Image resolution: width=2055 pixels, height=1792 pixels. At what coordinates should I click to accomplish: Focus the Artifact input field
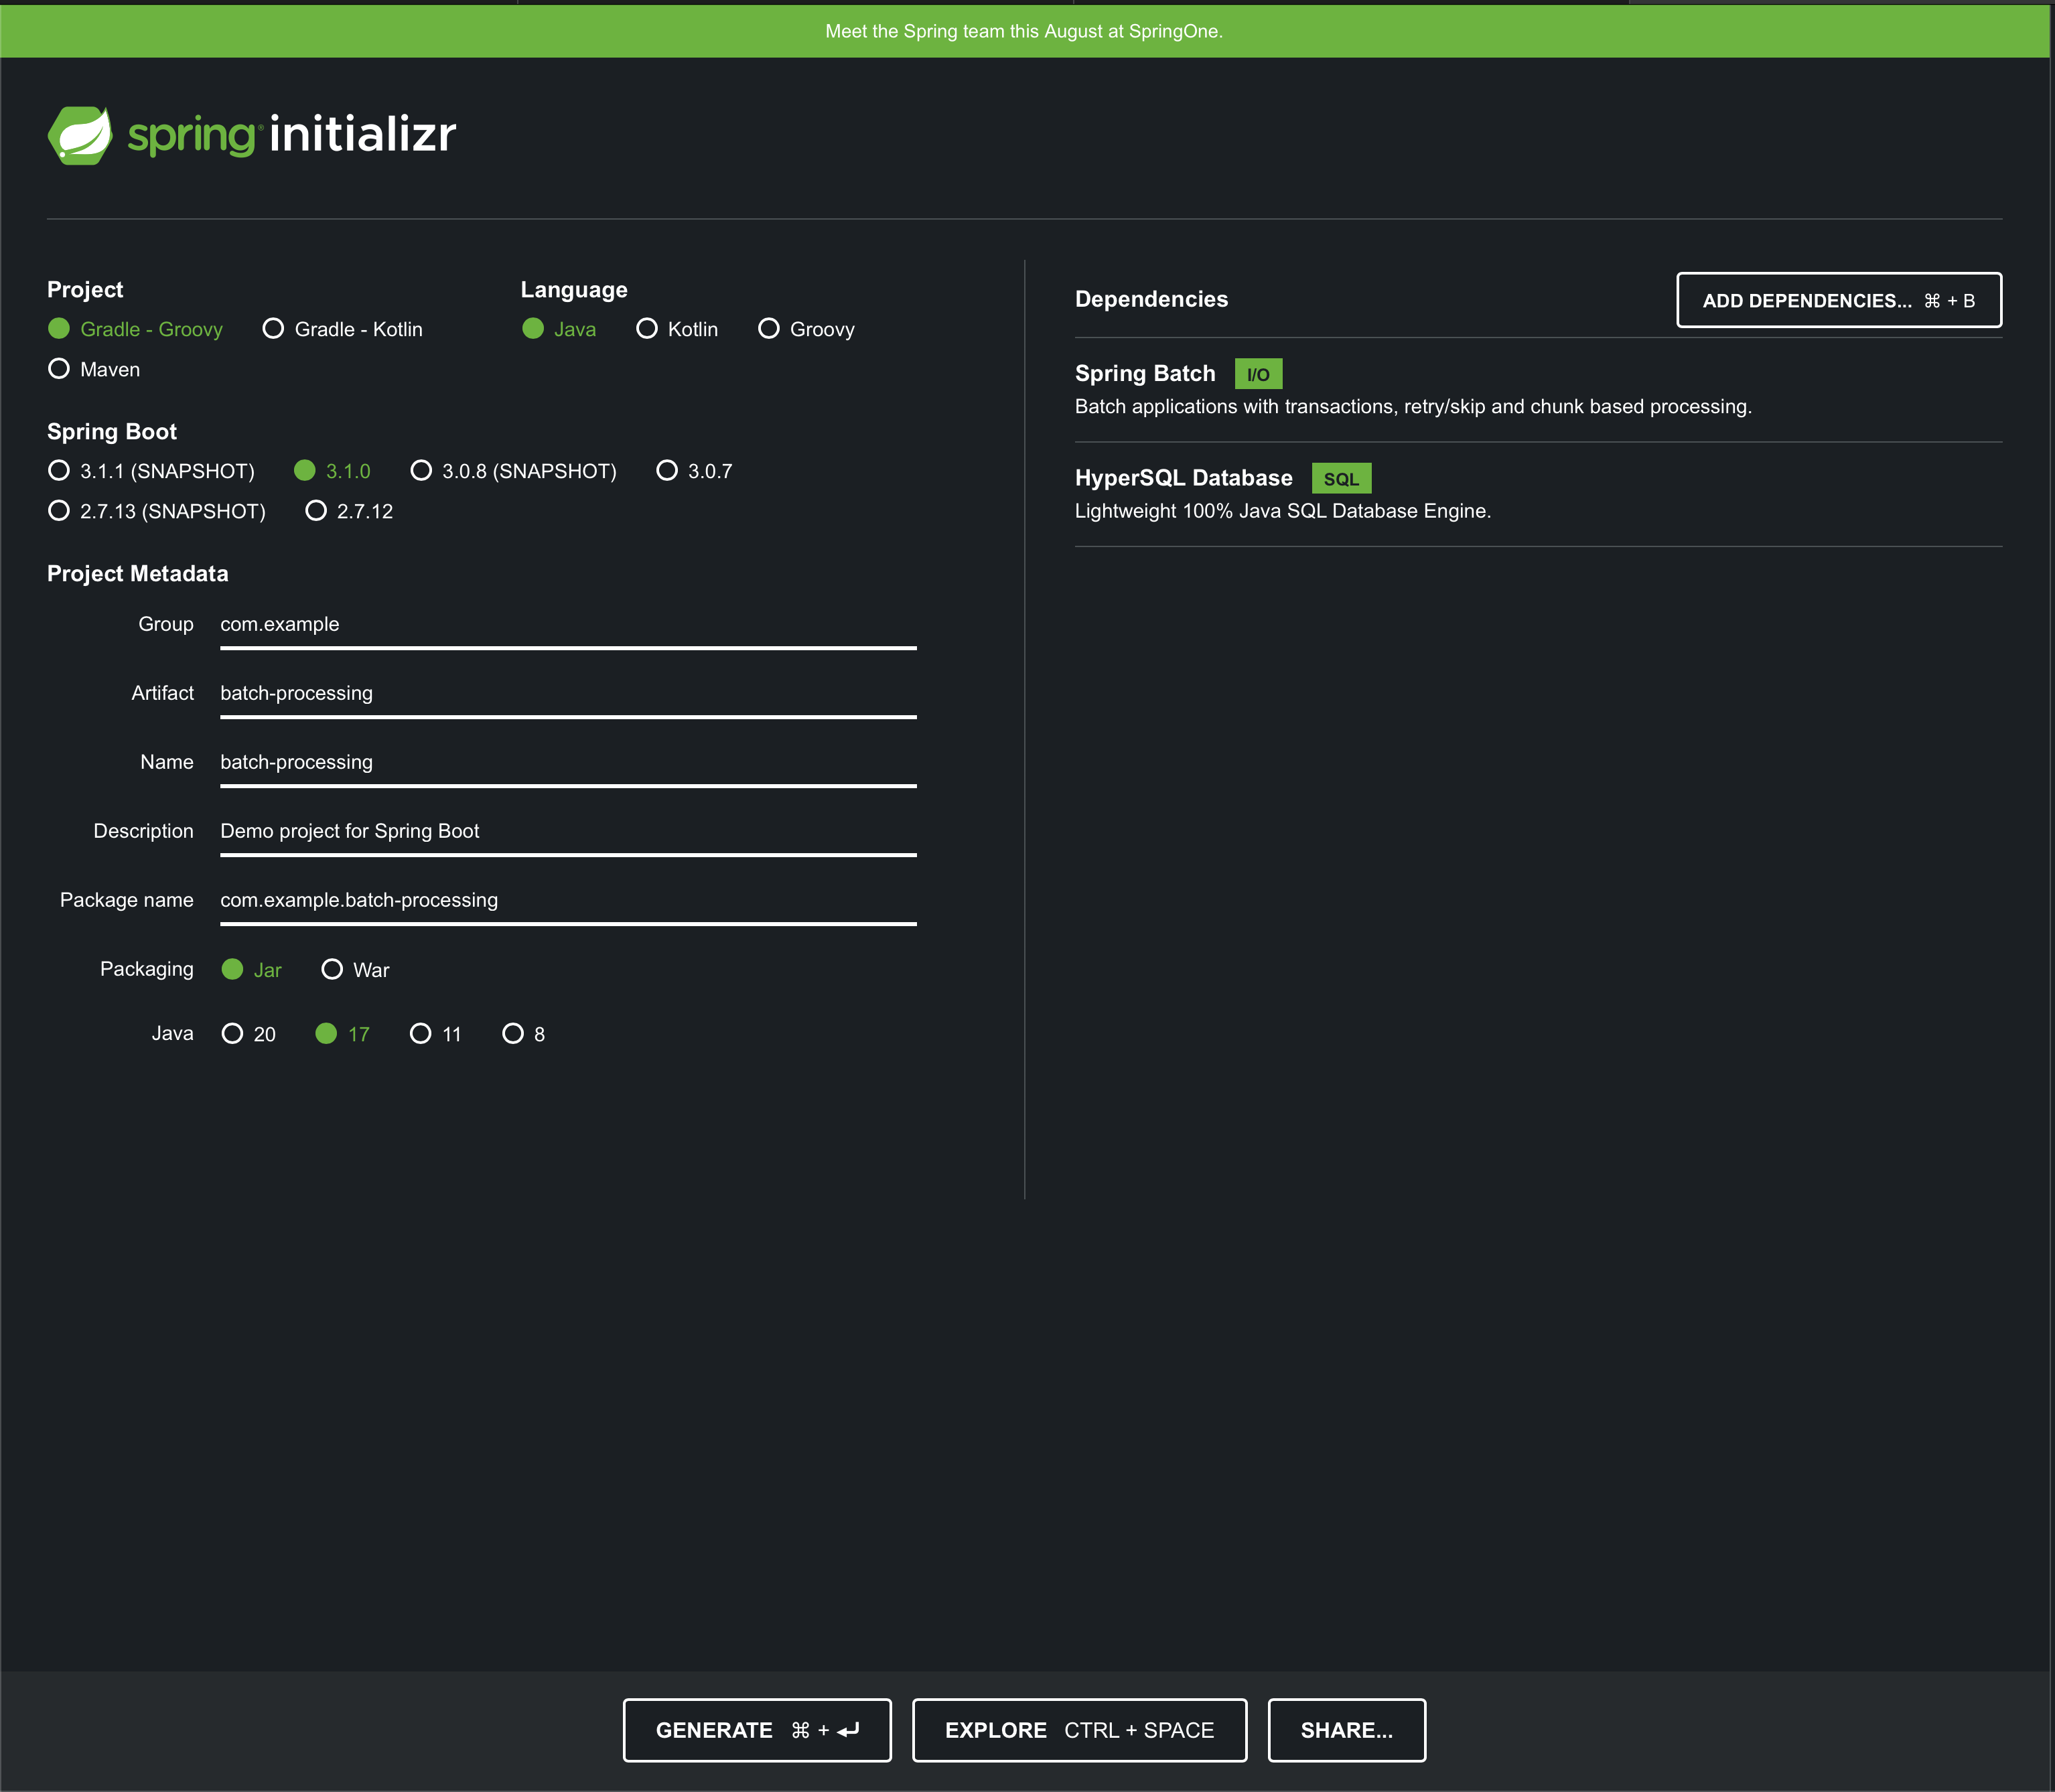pyautogui.click(x=567, y=693)
